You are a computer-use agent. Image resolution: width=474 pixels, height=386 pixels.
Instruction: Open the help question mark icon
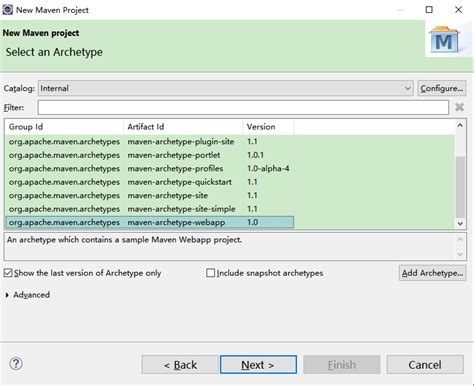(x=16, y=363)
